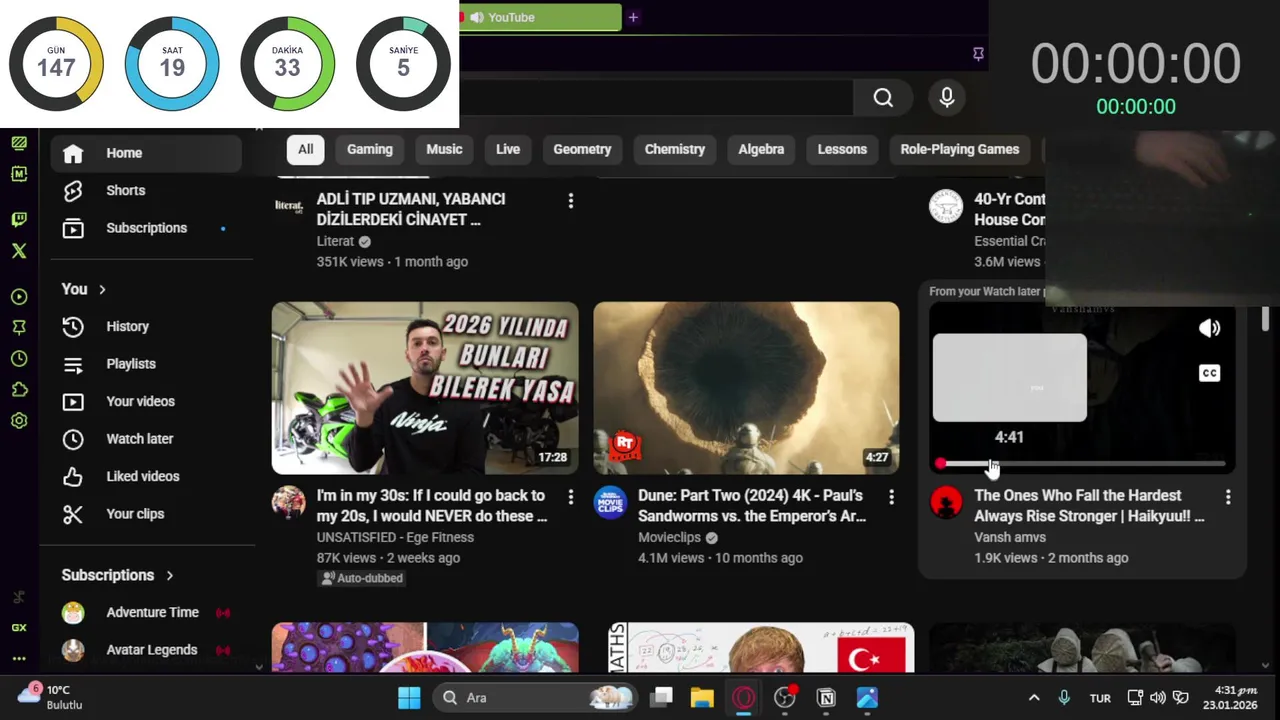This screenshot has height=720, width=1280.
Task: Filter feed by Gaming chip
Action: pos(370,149)
